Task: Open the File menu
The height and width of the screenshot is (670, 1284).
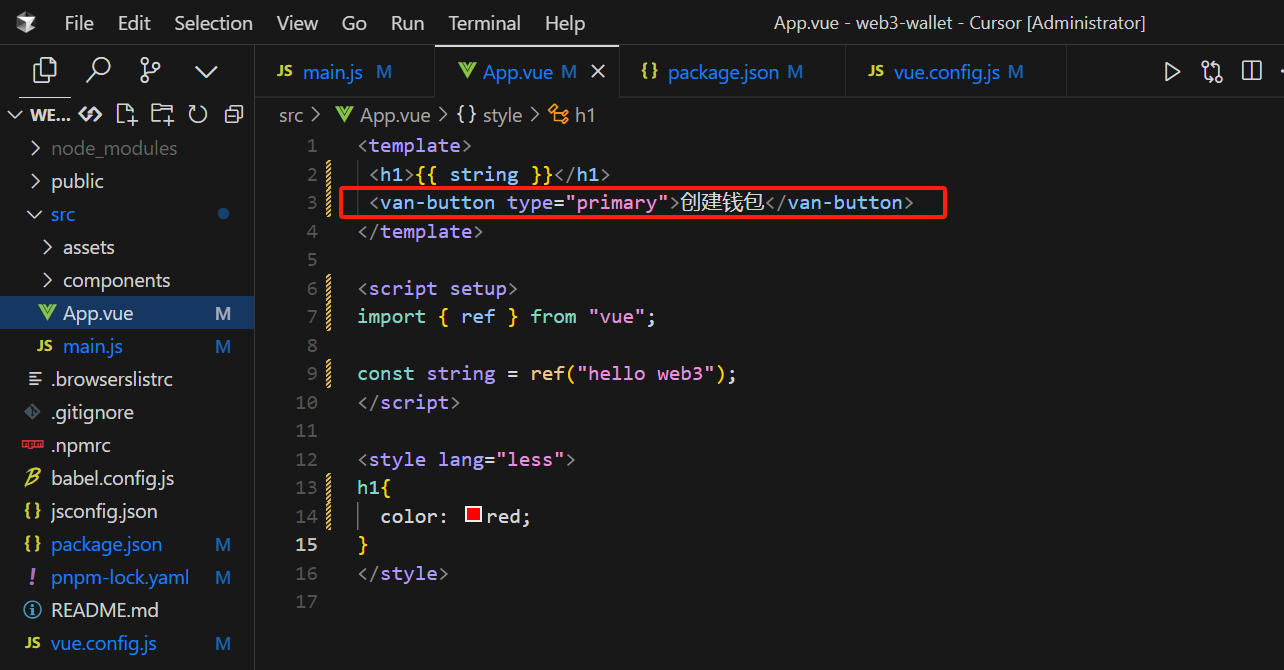Action: [x=79, y=23]
